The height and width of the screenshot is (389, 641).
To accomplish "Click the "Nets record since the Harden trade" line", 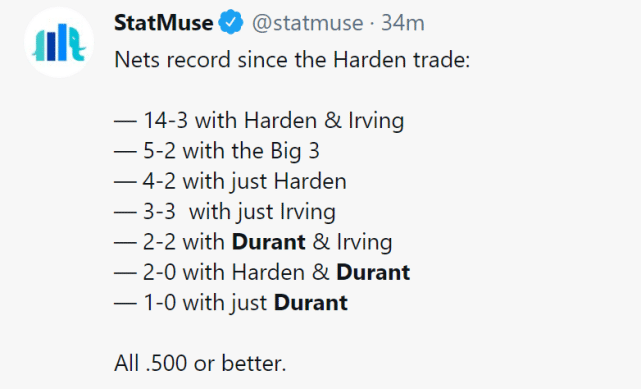I will tap(292, 60).
